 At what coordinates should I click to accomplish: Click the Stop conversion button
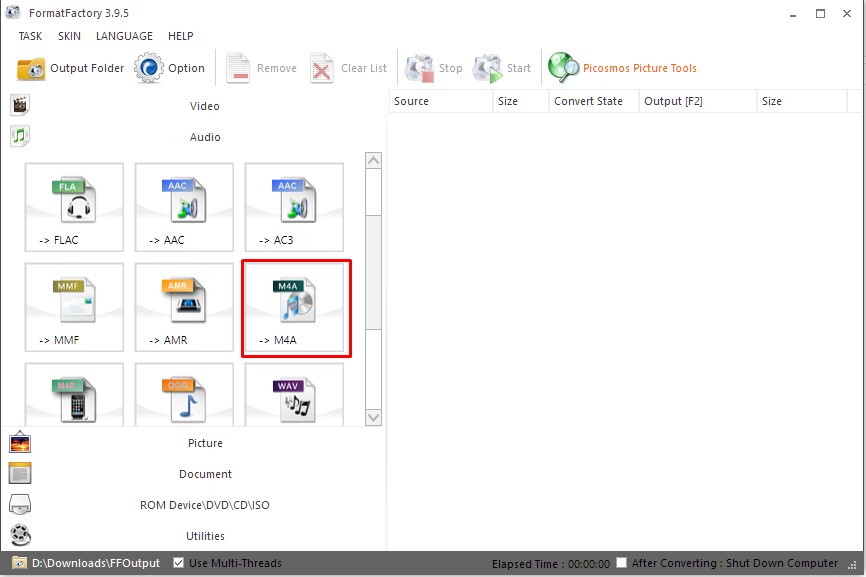click(434, 68)
